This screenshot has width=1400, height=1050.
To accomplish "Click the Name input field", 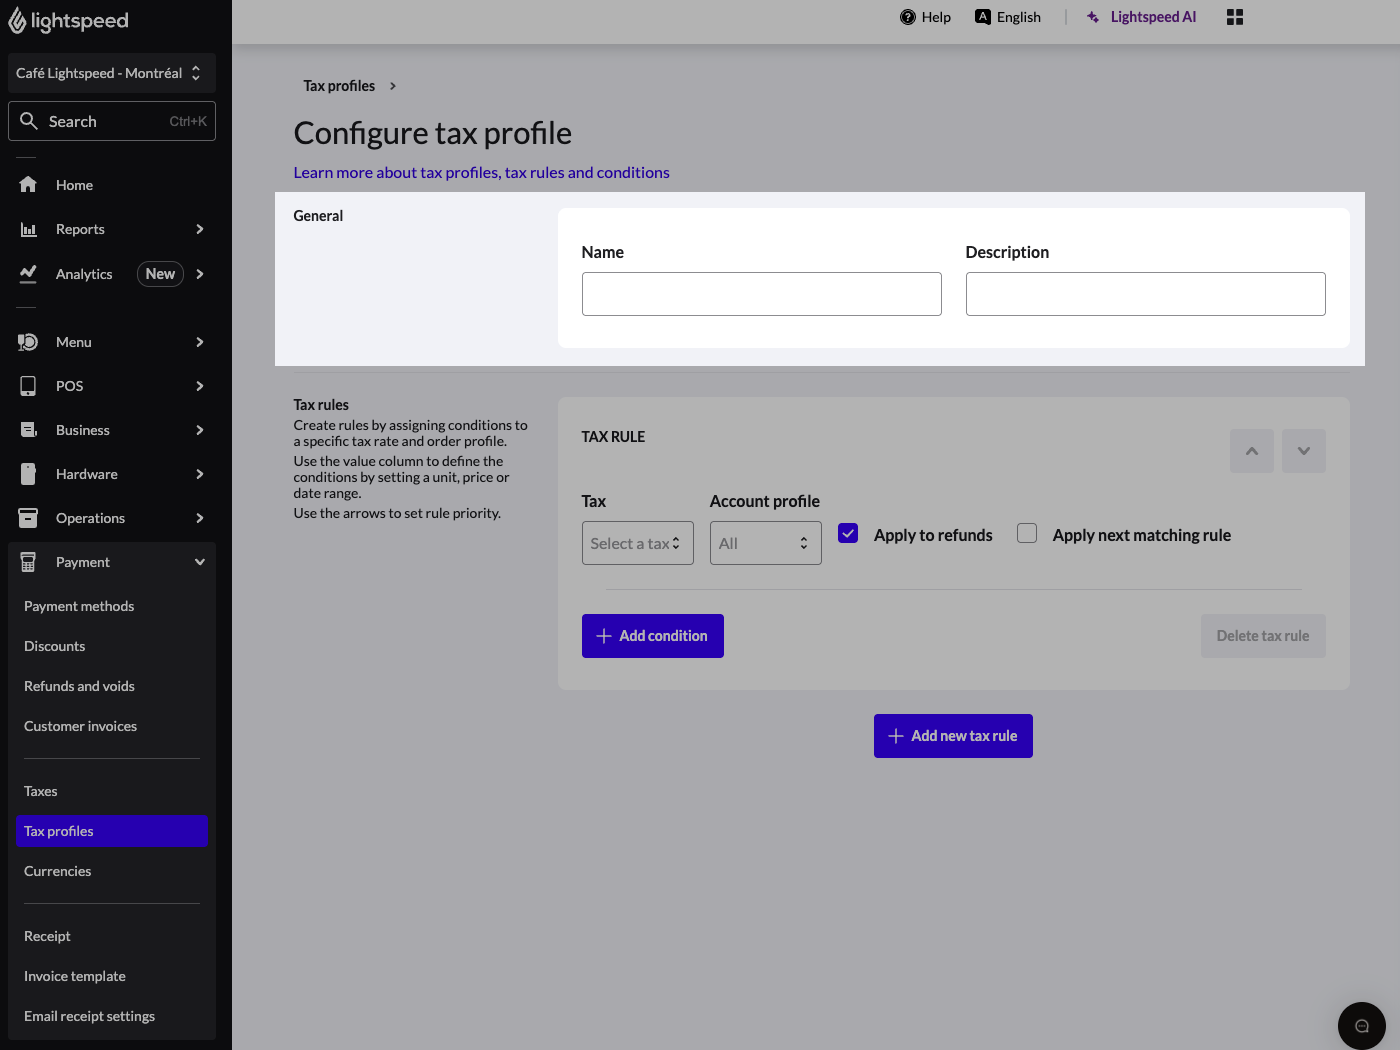I will [x=761, y=293].
